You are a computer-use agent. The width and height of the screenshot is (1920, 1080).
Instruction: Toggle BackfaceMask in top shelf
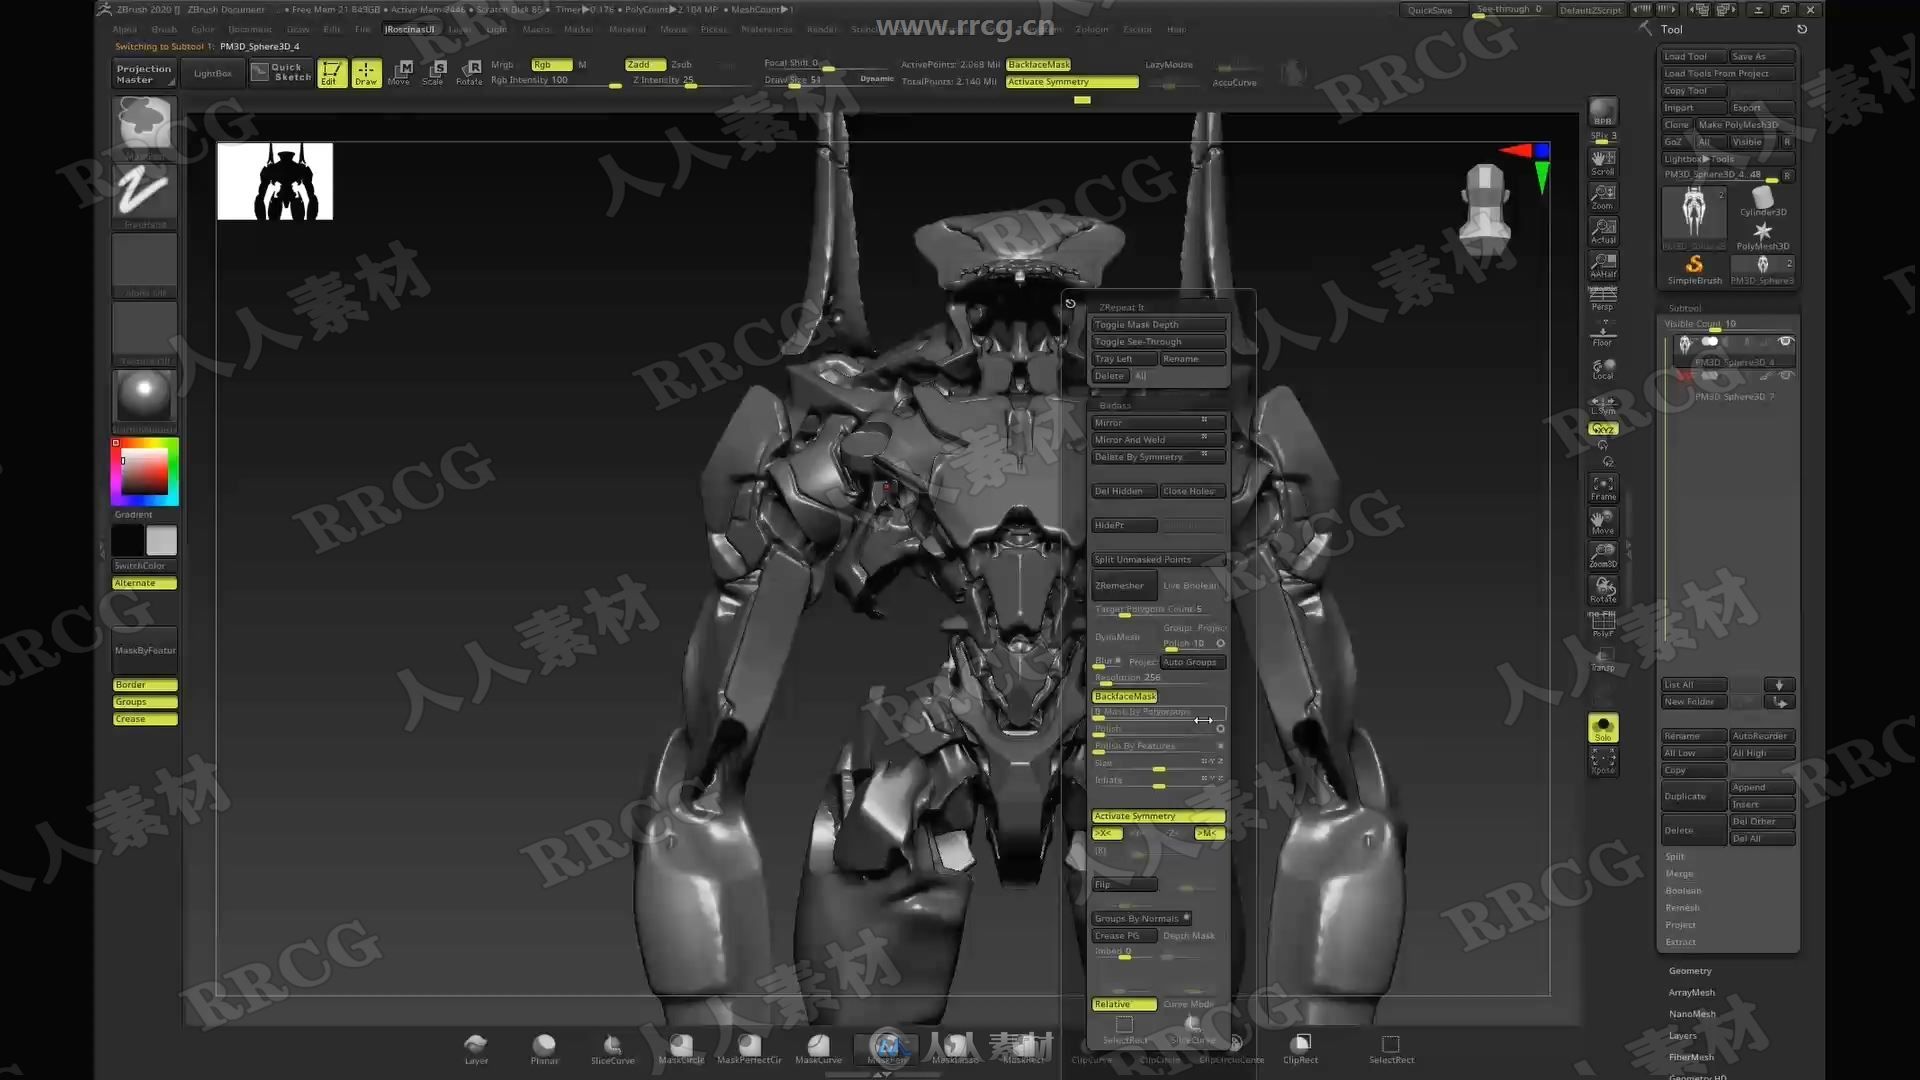coord(1038,64)
